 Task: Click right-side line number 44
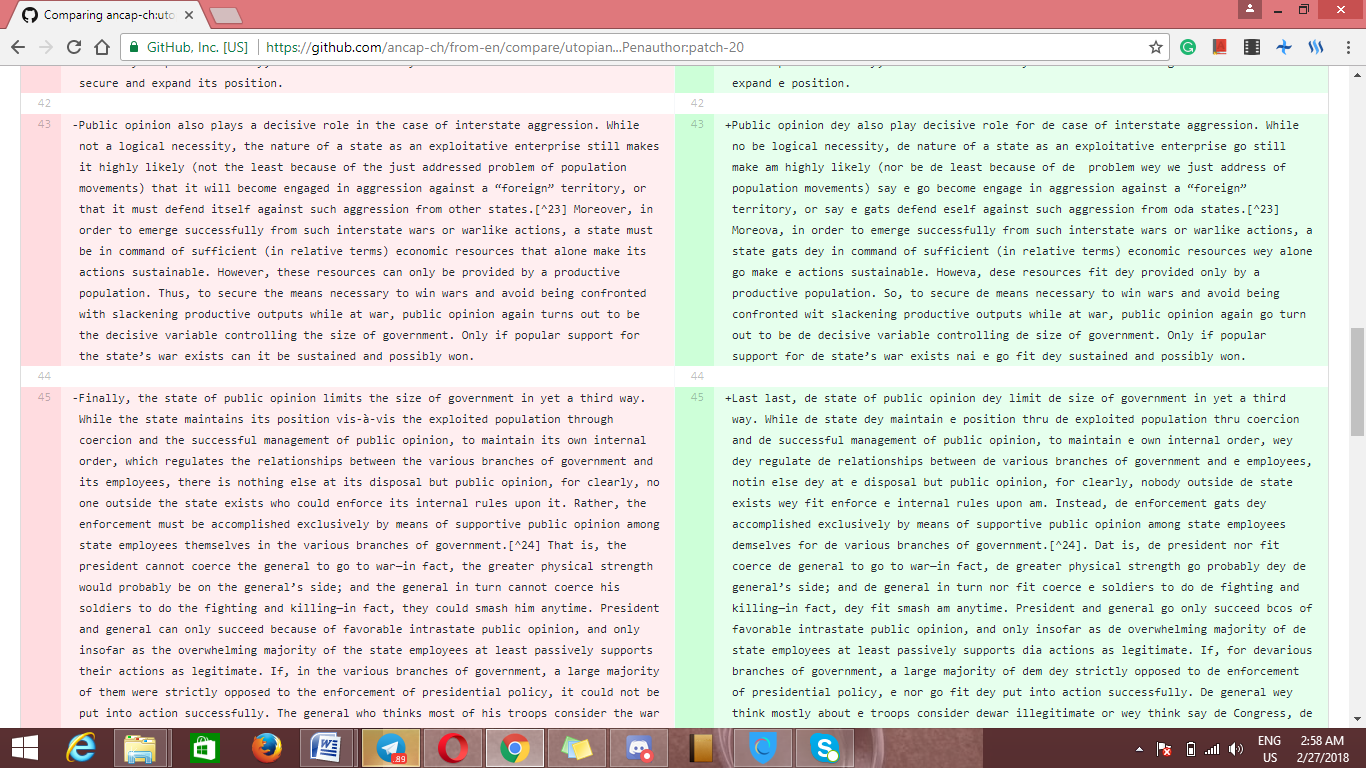point(697,376)
